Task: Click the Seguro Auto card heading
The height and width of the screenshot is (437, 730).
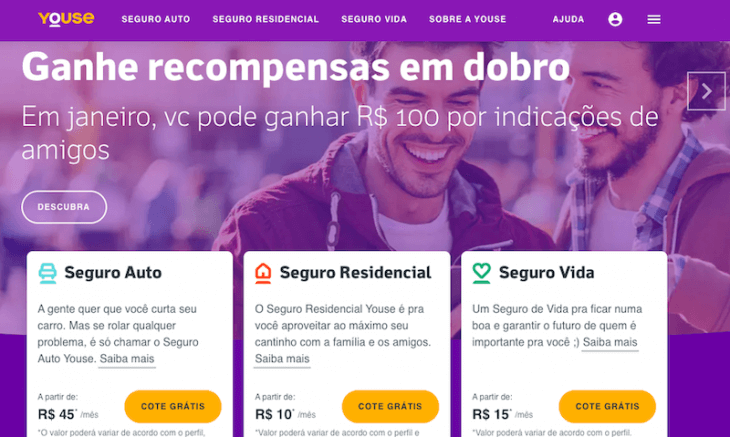Action: tap(113, 273)
